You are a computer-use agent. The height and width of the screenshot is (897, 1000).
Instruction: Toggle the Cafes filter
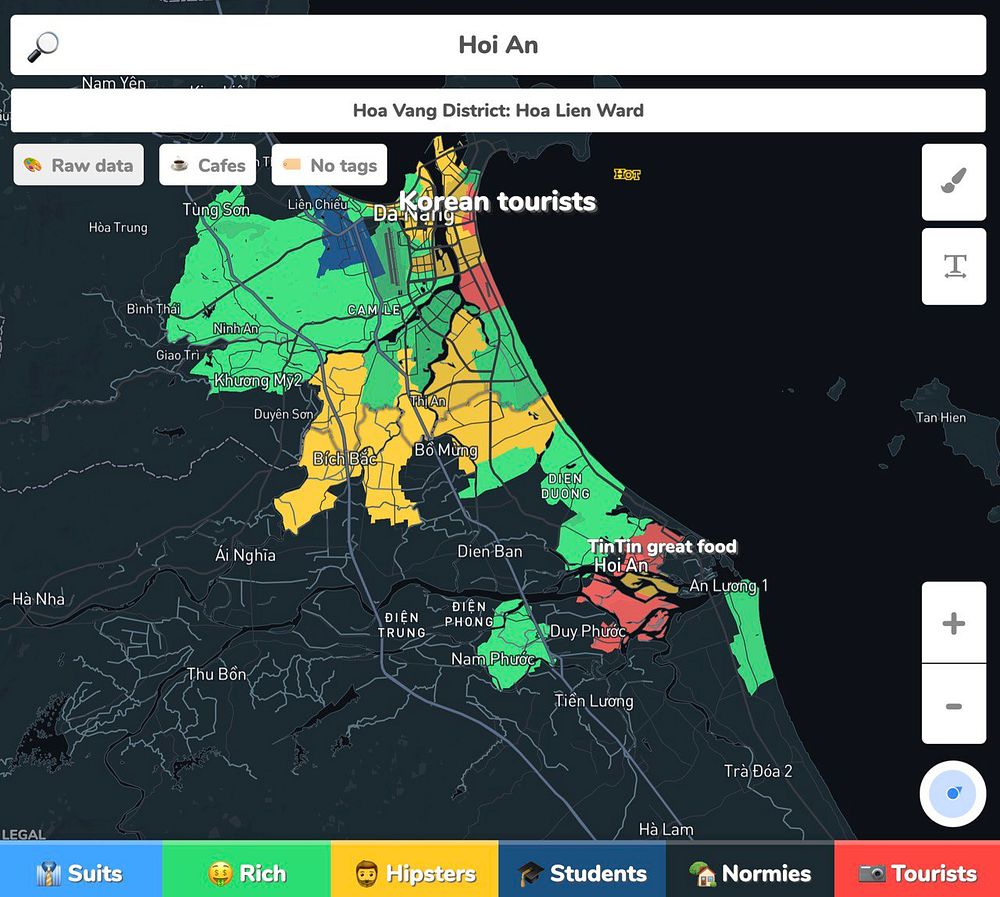[x=207, y=165]
